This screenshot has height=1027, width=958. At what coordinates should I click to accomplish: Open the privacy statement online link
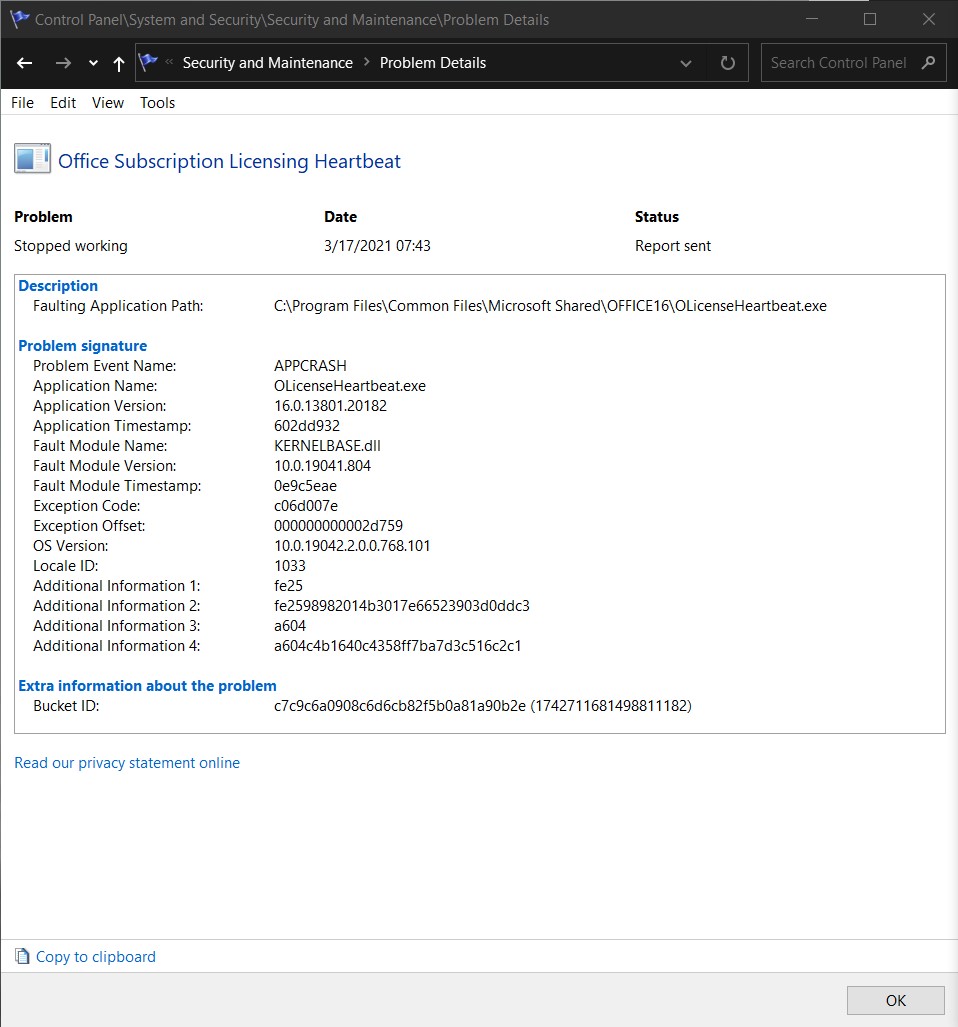[x=127, y=763]
